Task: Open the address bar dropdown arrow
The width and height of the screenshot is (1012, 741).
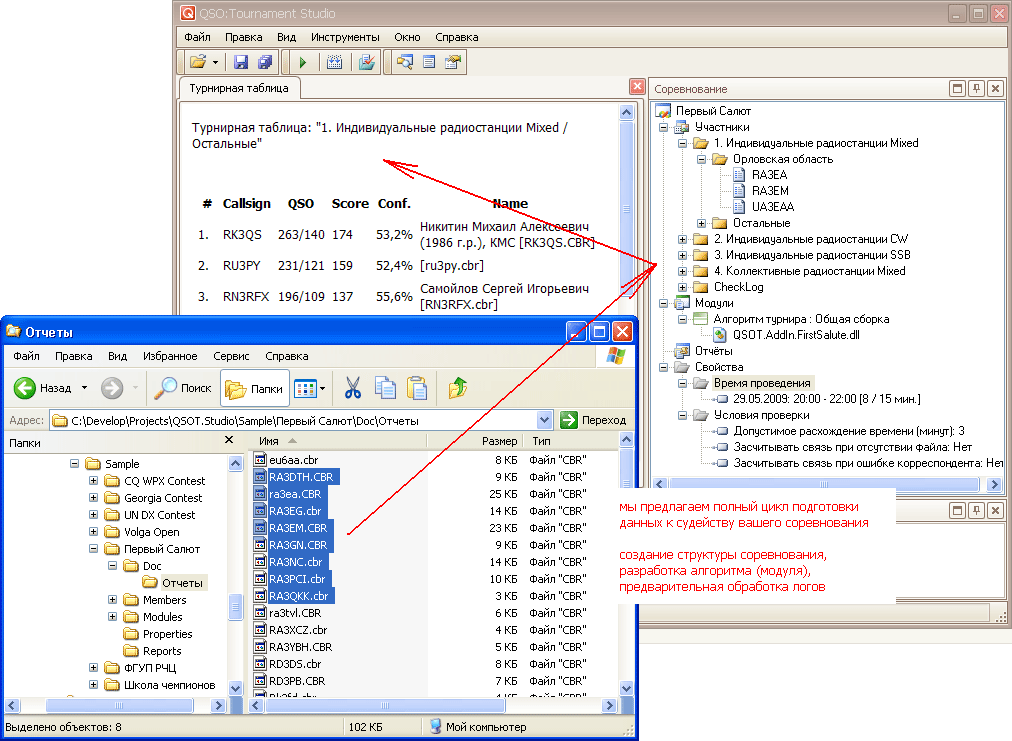Action: click(545, 420)
